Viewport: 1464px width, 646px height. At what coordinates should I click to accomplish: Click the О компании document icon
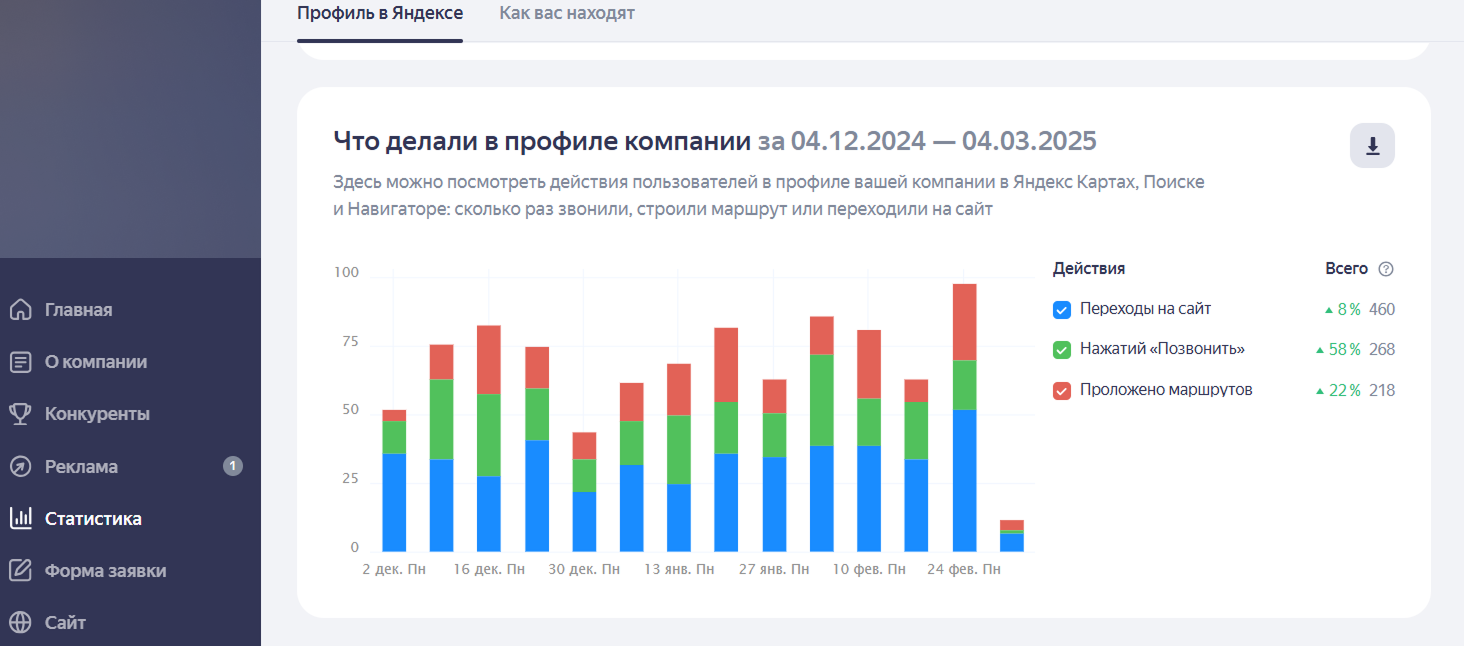point(20,362)
